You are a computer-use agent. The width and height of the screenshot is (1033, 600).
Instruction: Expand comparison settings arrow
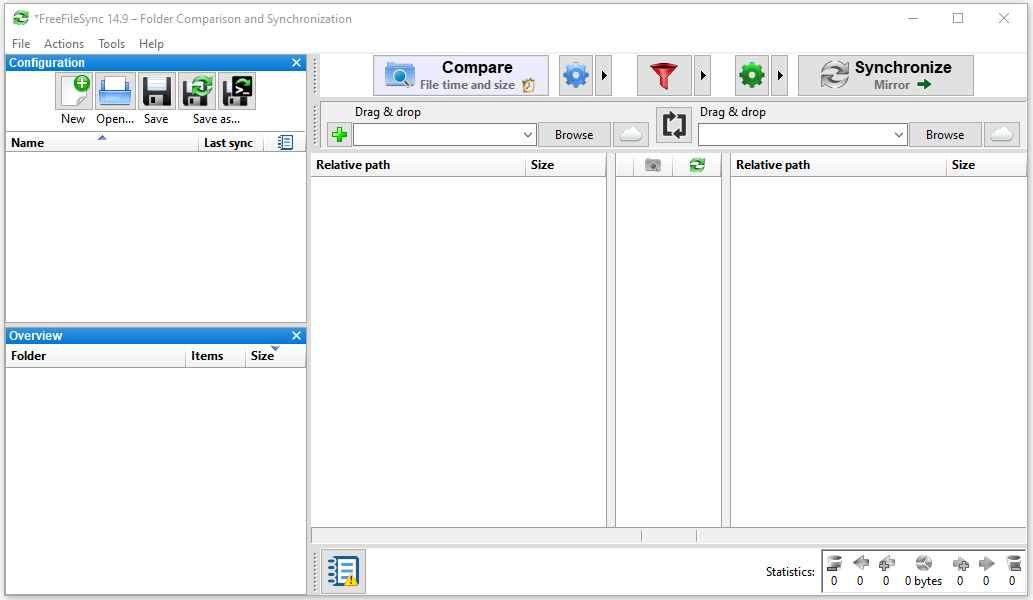click(604, 75)
